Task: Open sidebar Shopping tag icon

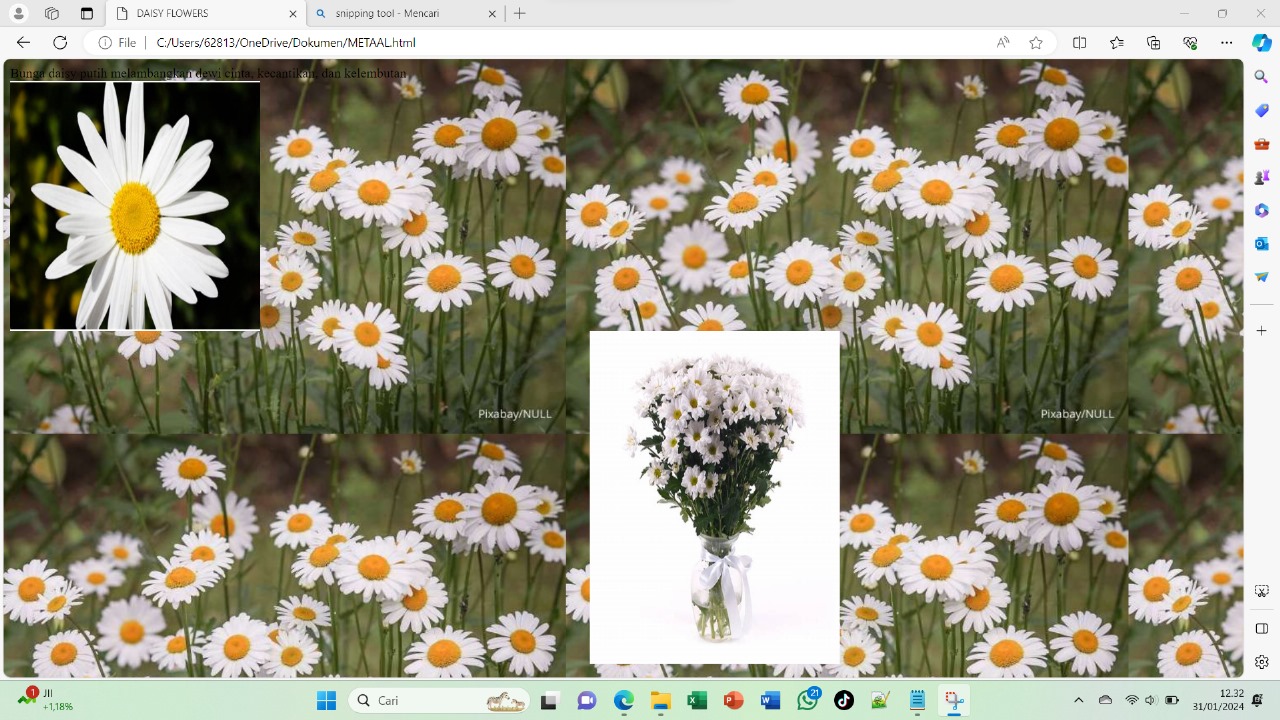Action: click(x=1261, y=110)
